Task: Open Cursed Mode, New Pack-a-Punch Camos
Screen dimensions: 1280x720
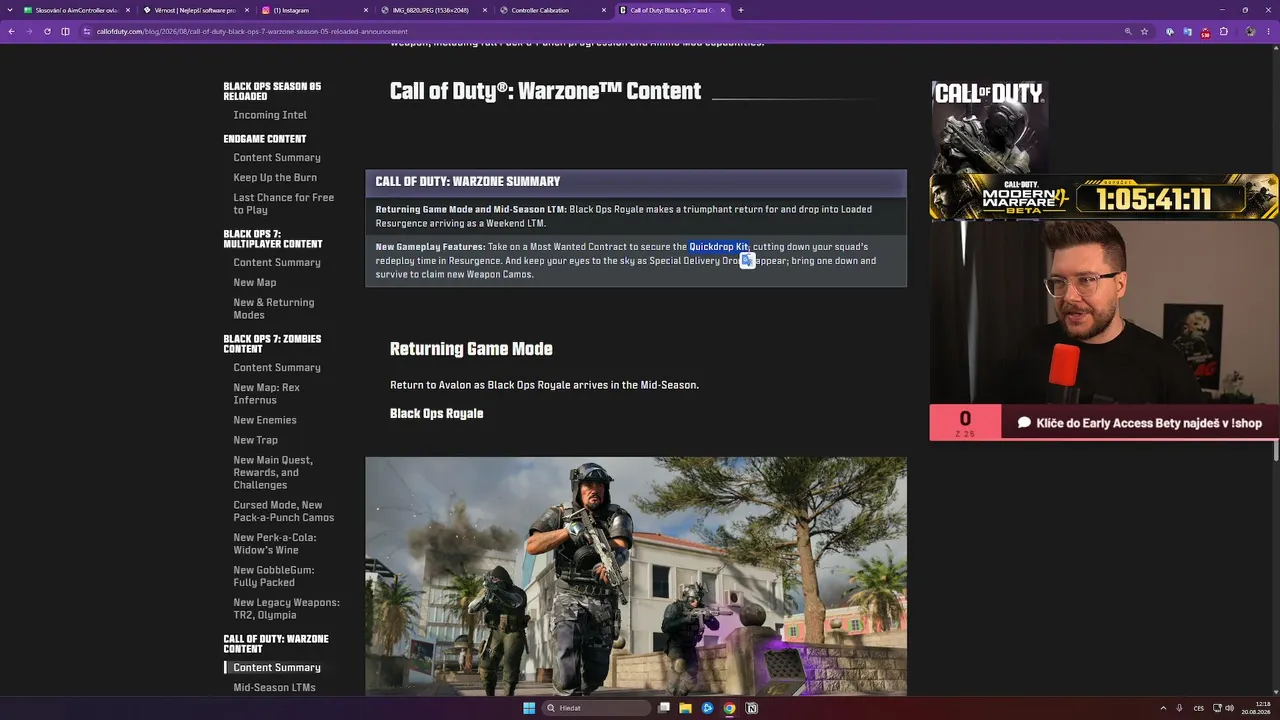Action: pyautogui.click(x=284, y=511)
